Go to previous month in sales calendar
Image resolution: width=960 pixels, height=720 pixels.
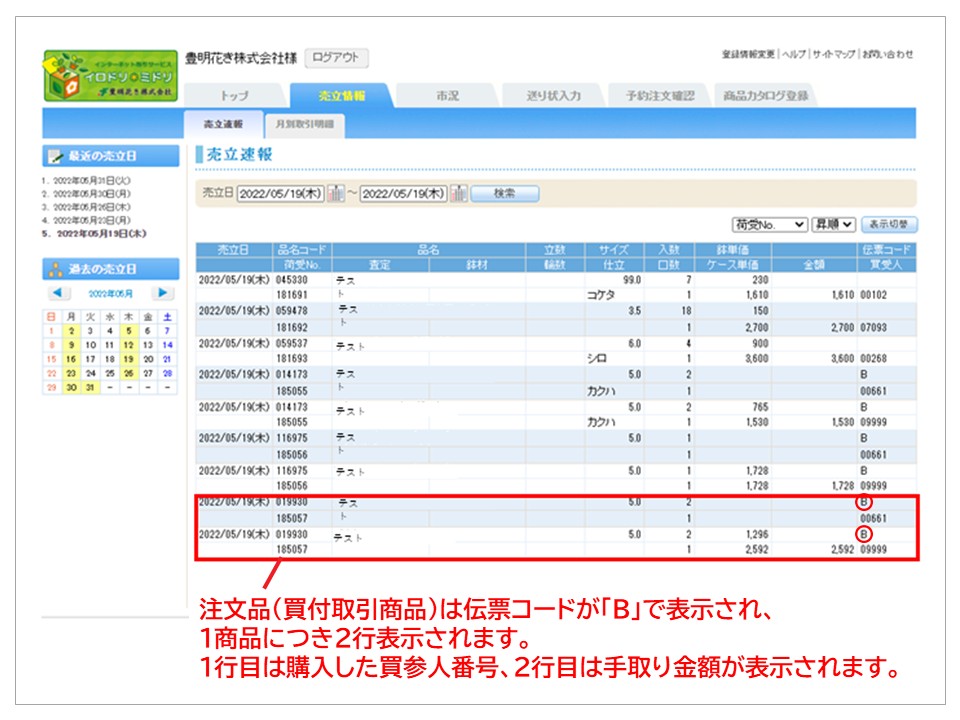click(60, 293)
